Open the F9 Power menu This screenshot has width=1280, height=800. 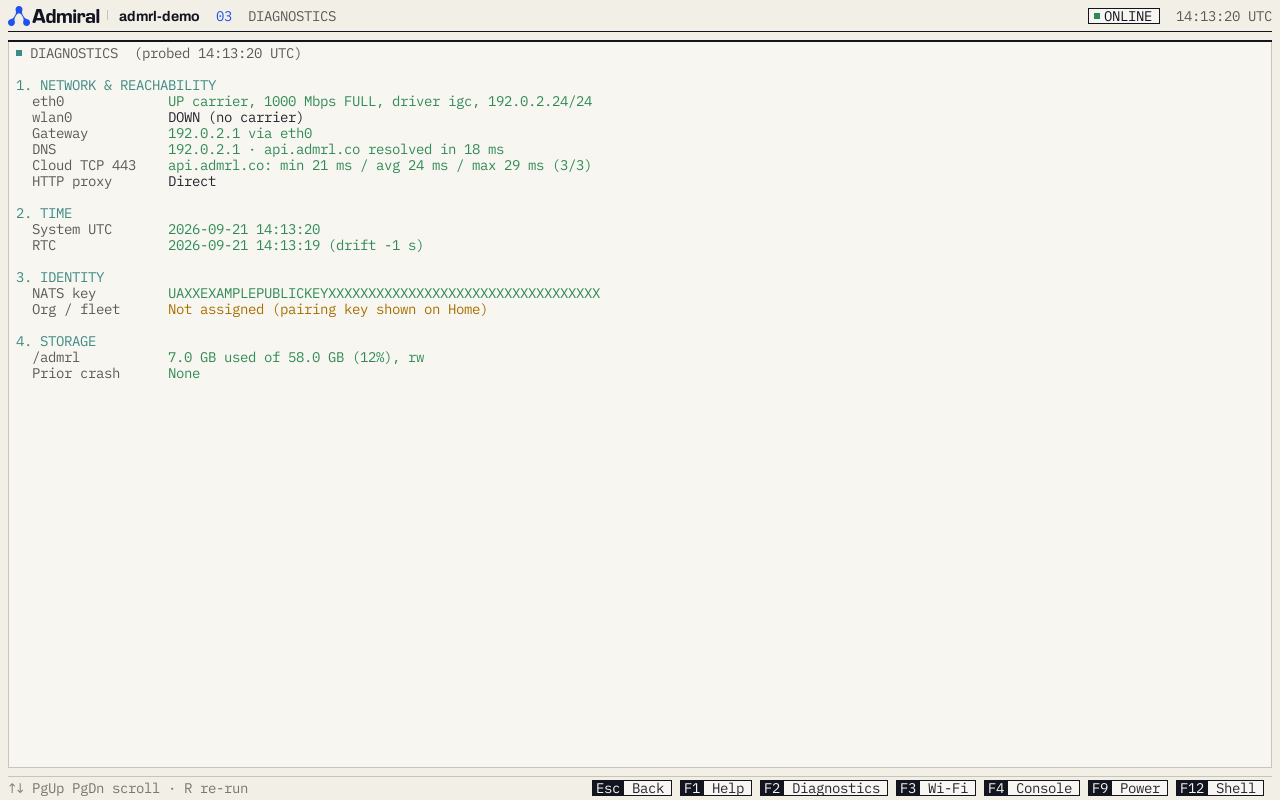pyautogui.click(x=1128, y=788)
